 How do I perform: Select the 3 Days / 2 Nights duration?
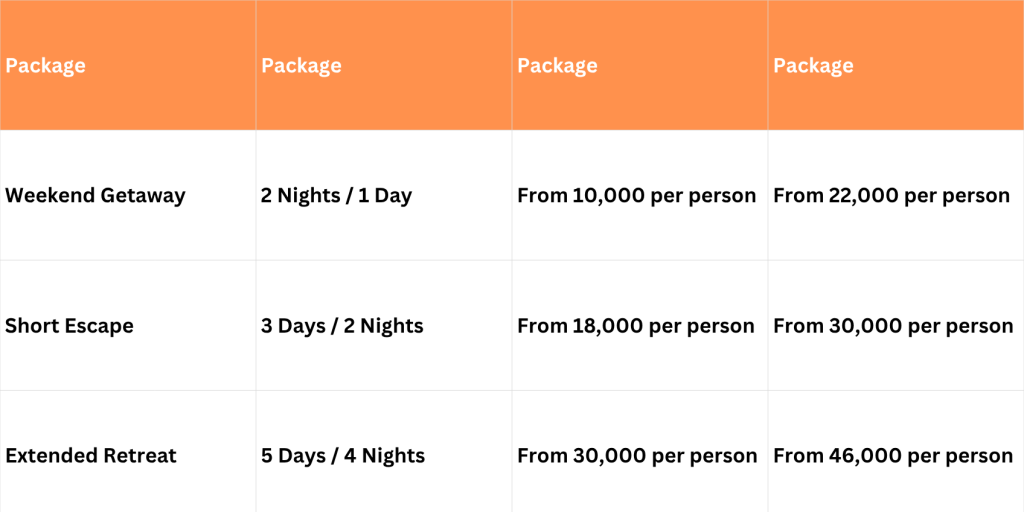[x=342, y=326]
